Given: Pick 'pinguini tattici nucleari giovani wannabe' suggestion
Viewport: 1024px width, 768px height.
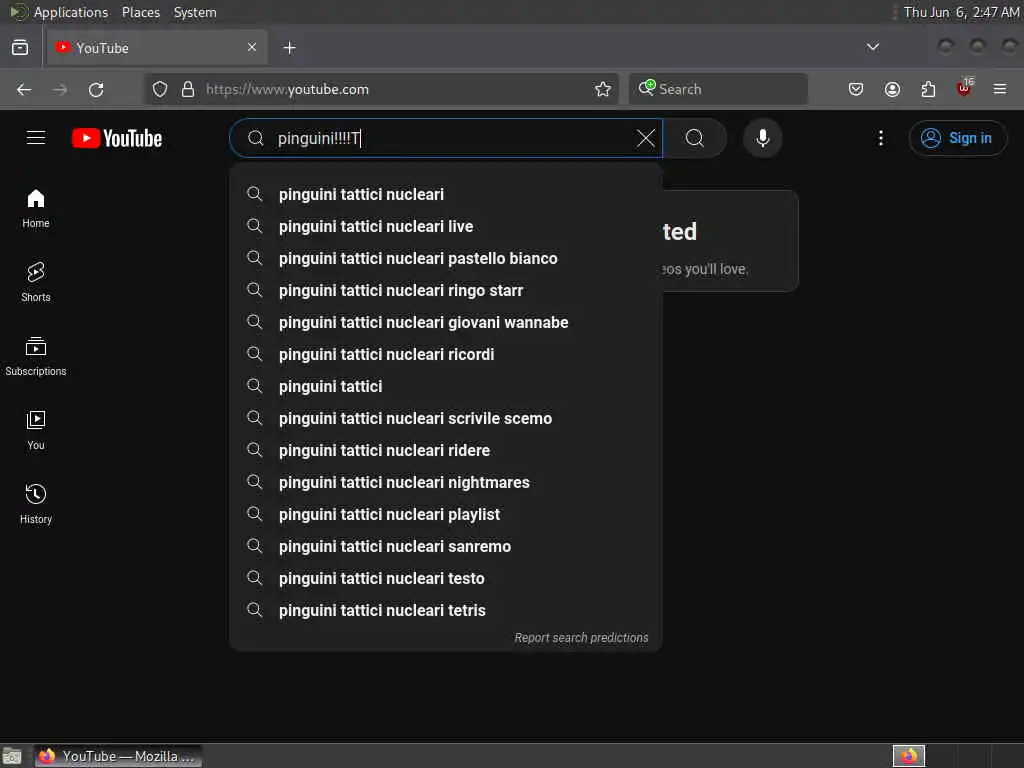Looking at the screenshot, I should 446,323.
